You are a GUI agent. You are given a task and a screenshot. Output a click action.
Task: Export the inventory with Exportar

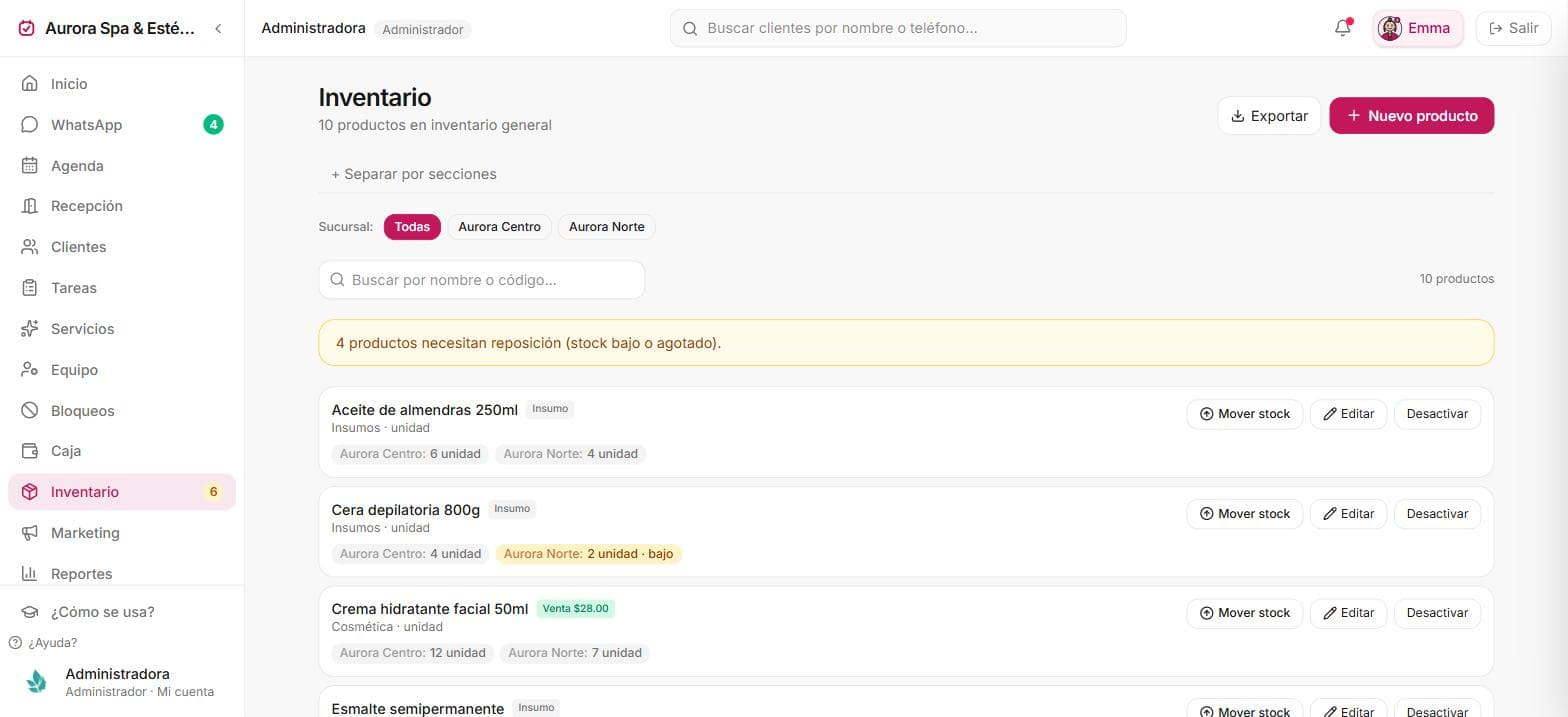(1269, 116)
